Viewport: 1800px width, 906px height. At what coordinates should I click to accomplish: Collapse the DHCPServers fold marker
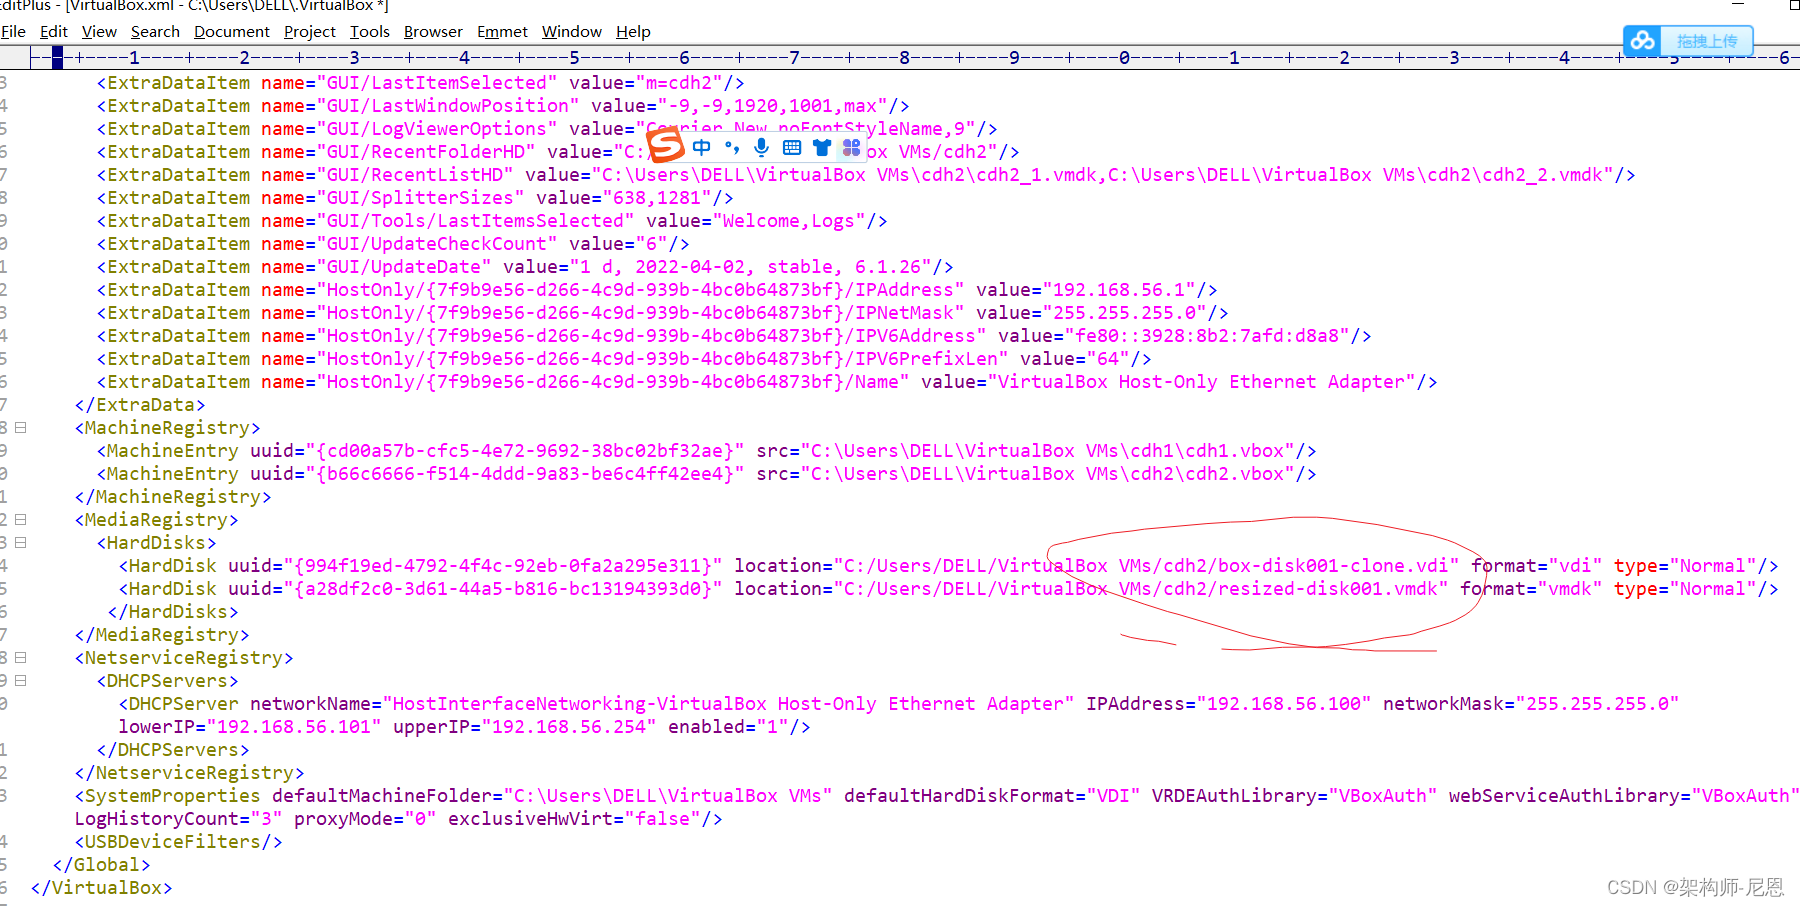coord(20,681)
